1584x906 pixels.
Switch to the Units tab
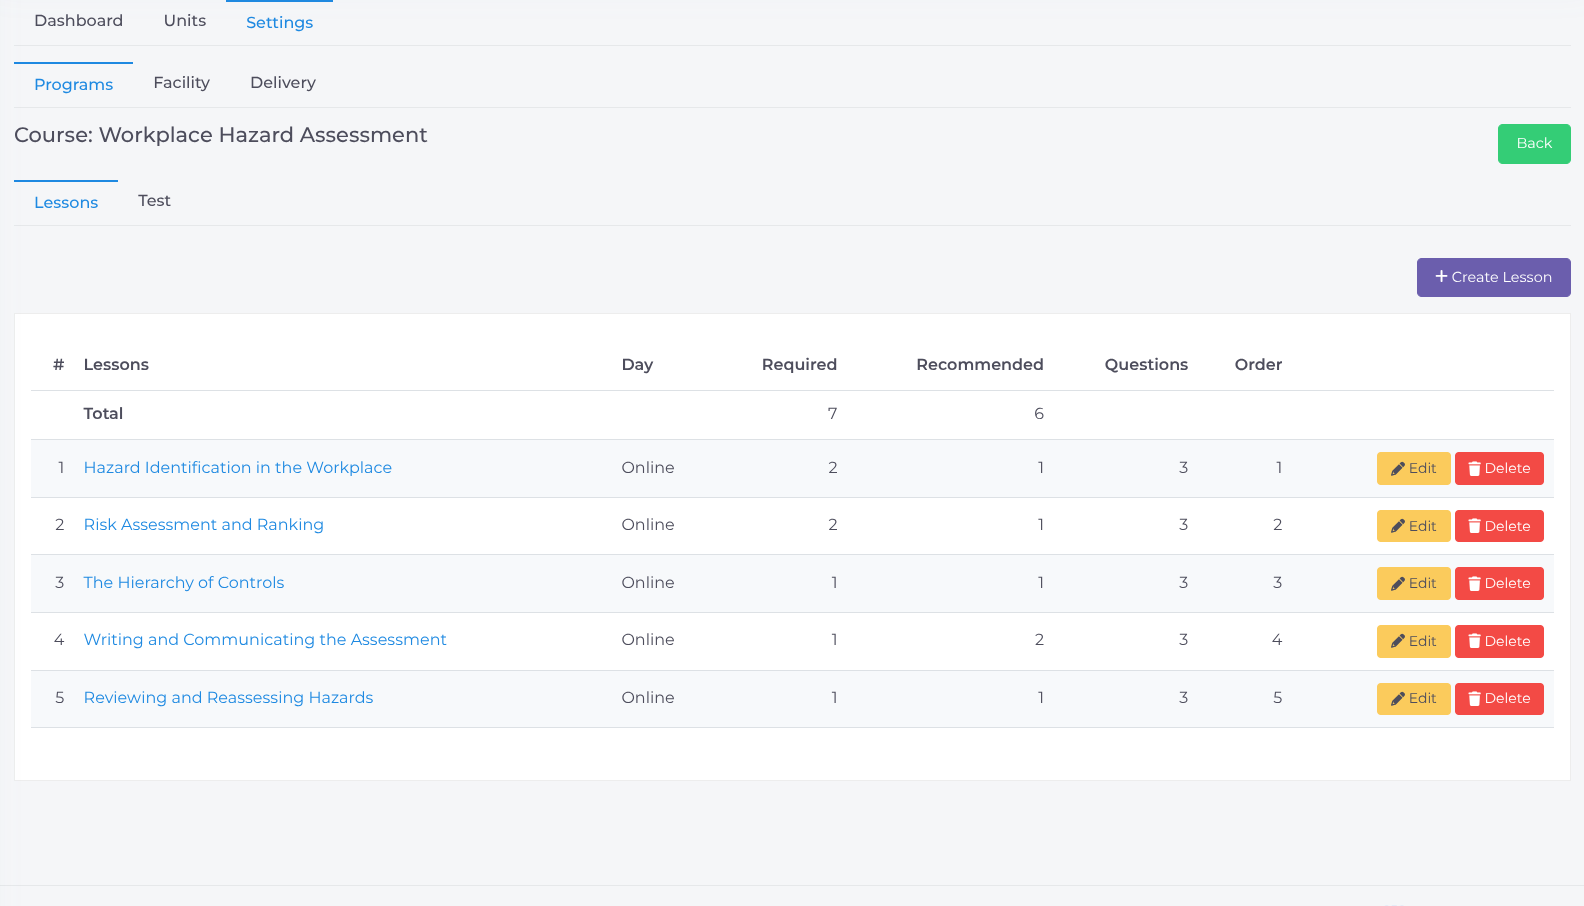185,21
